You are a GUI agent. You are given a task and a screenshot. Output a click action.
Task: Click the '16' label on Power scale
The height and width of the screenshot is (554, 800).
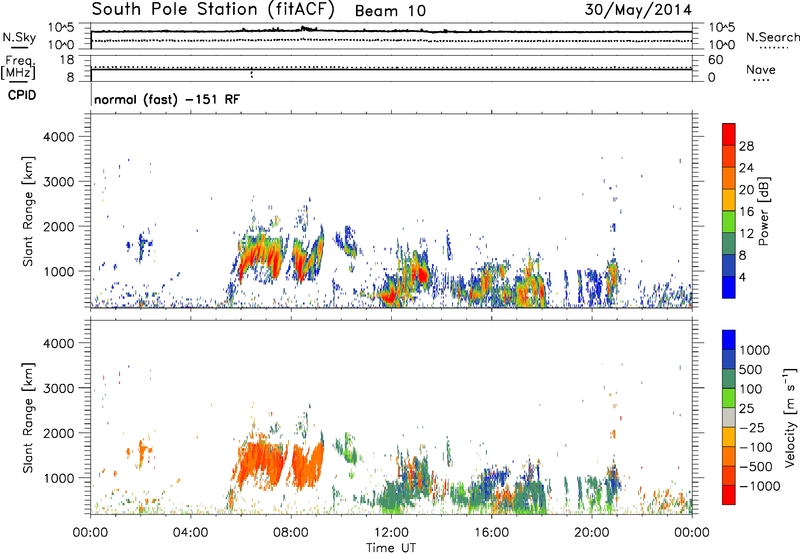746,211
